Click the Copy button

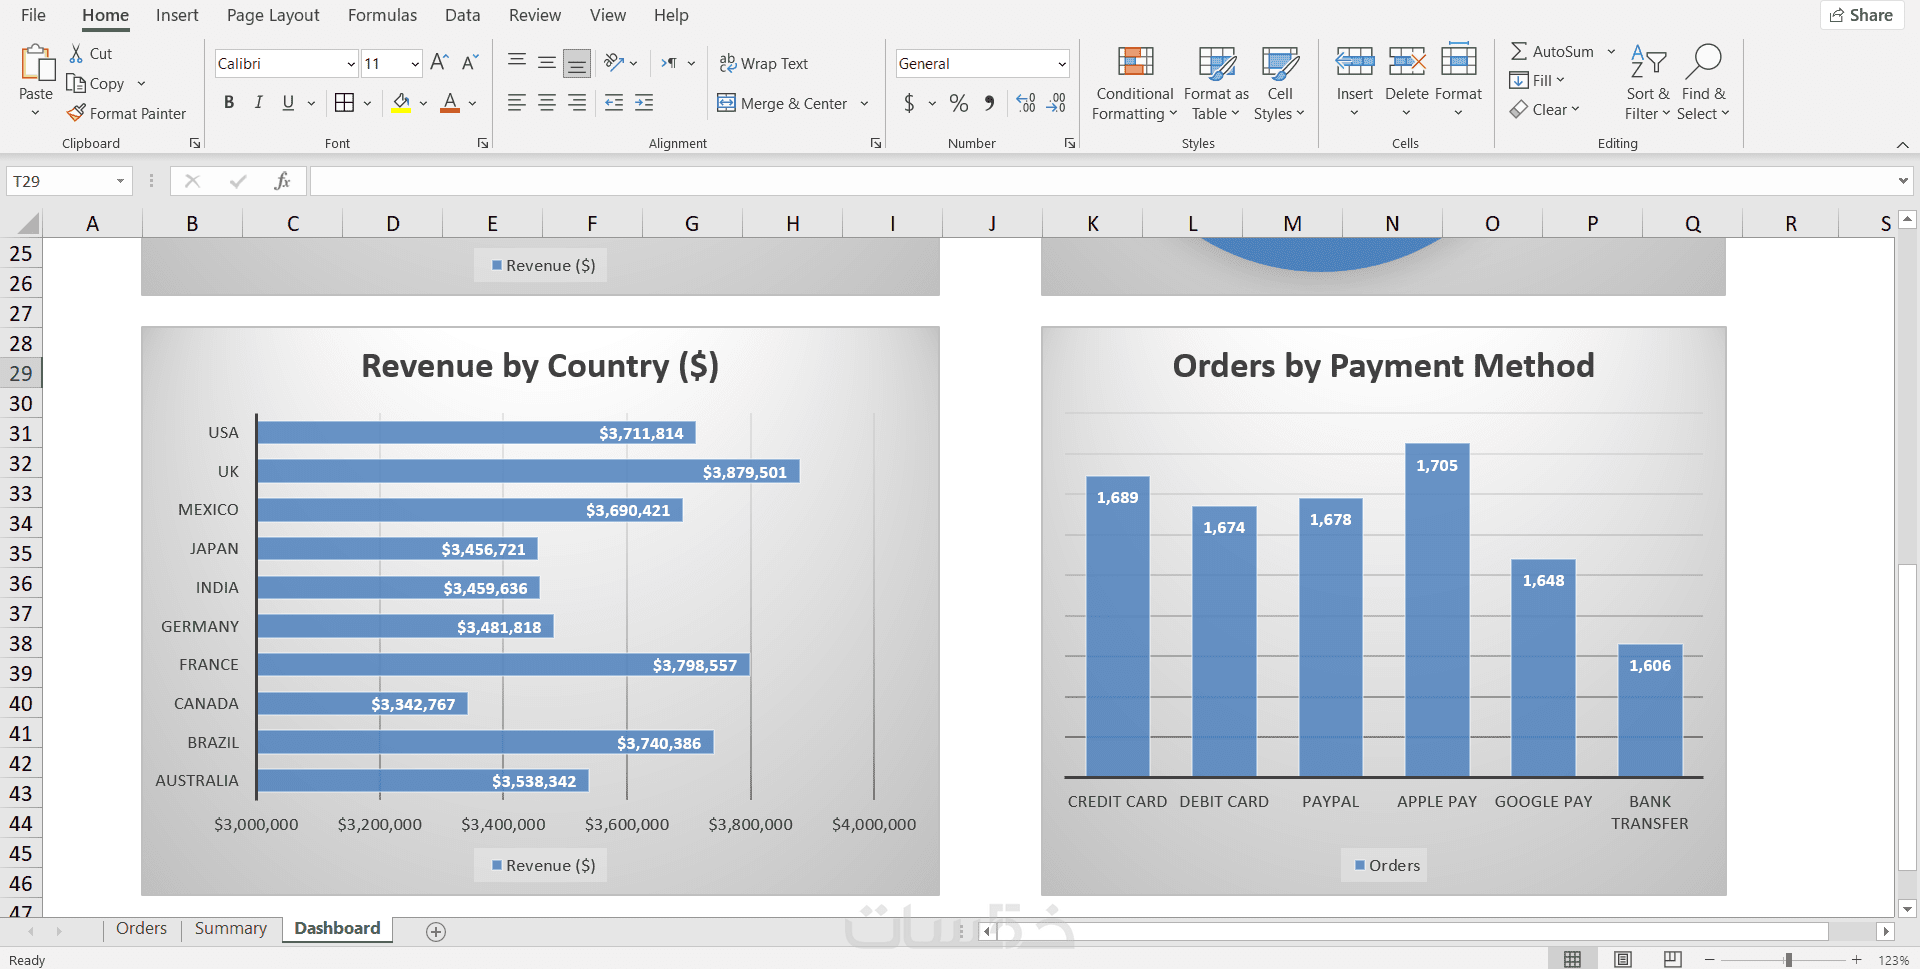pyautogui.click(x=96, y=84)
